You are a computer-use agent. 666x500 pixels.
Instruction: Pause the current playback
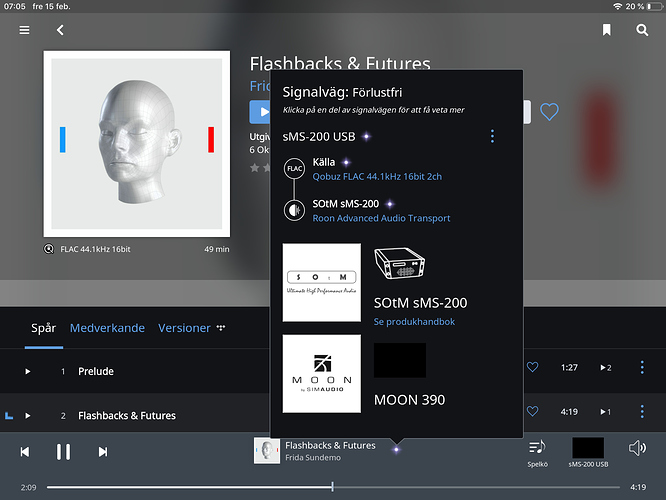pyautogui.click(x=63, y=452)
